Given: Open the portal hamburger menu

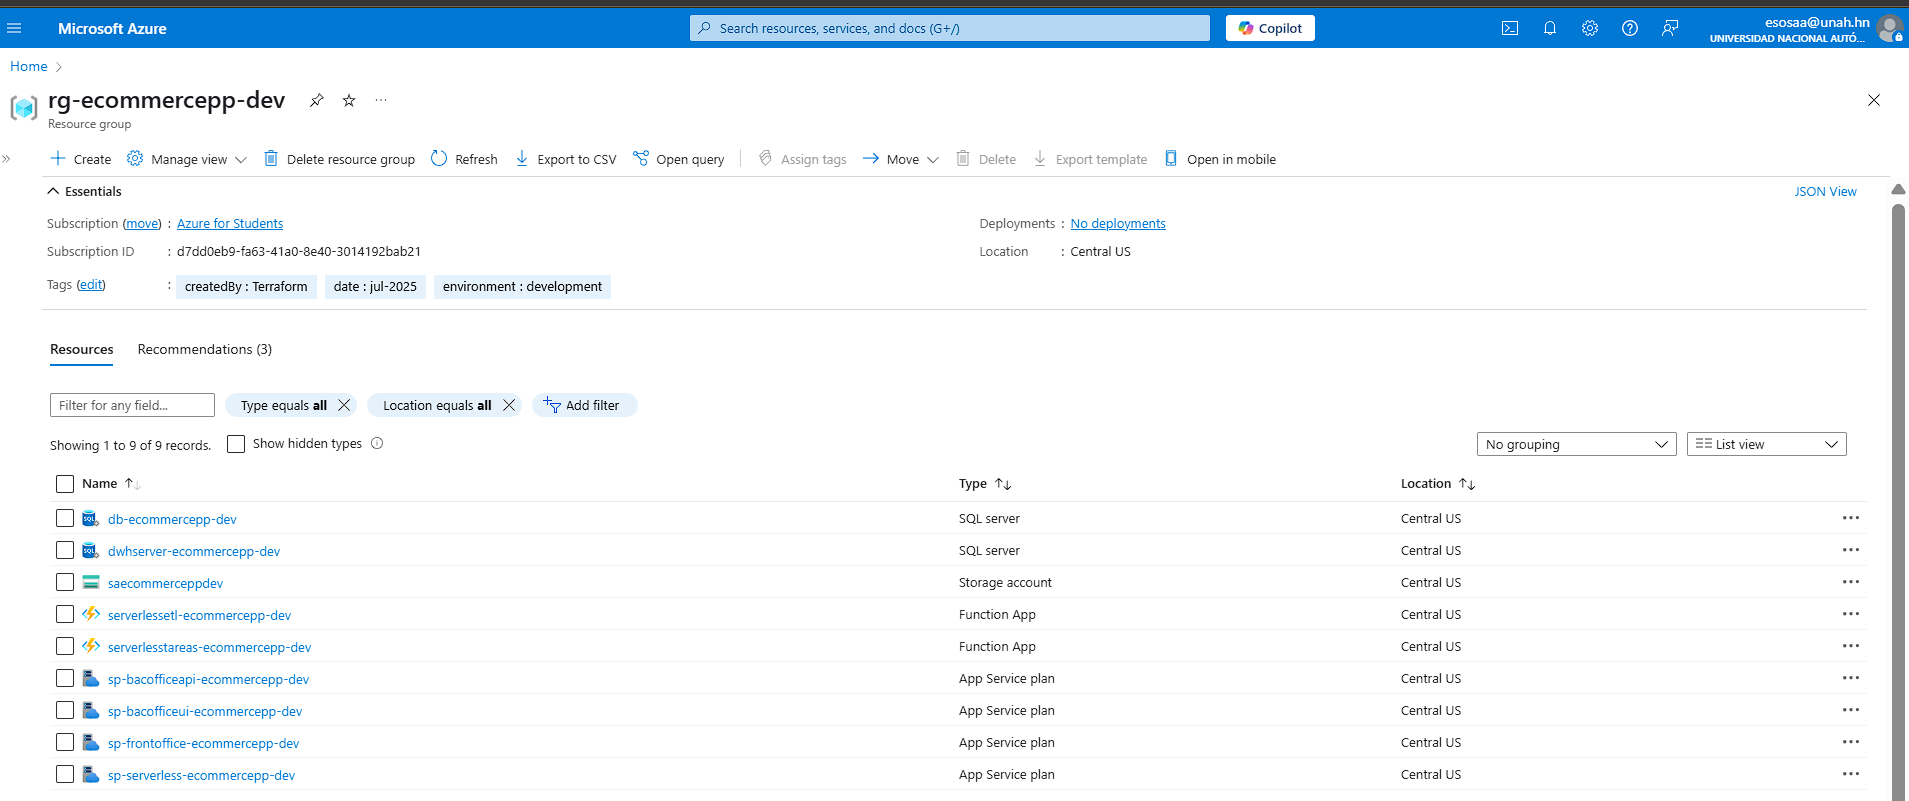Looking at the screenshot, I should tap(14, 28).
